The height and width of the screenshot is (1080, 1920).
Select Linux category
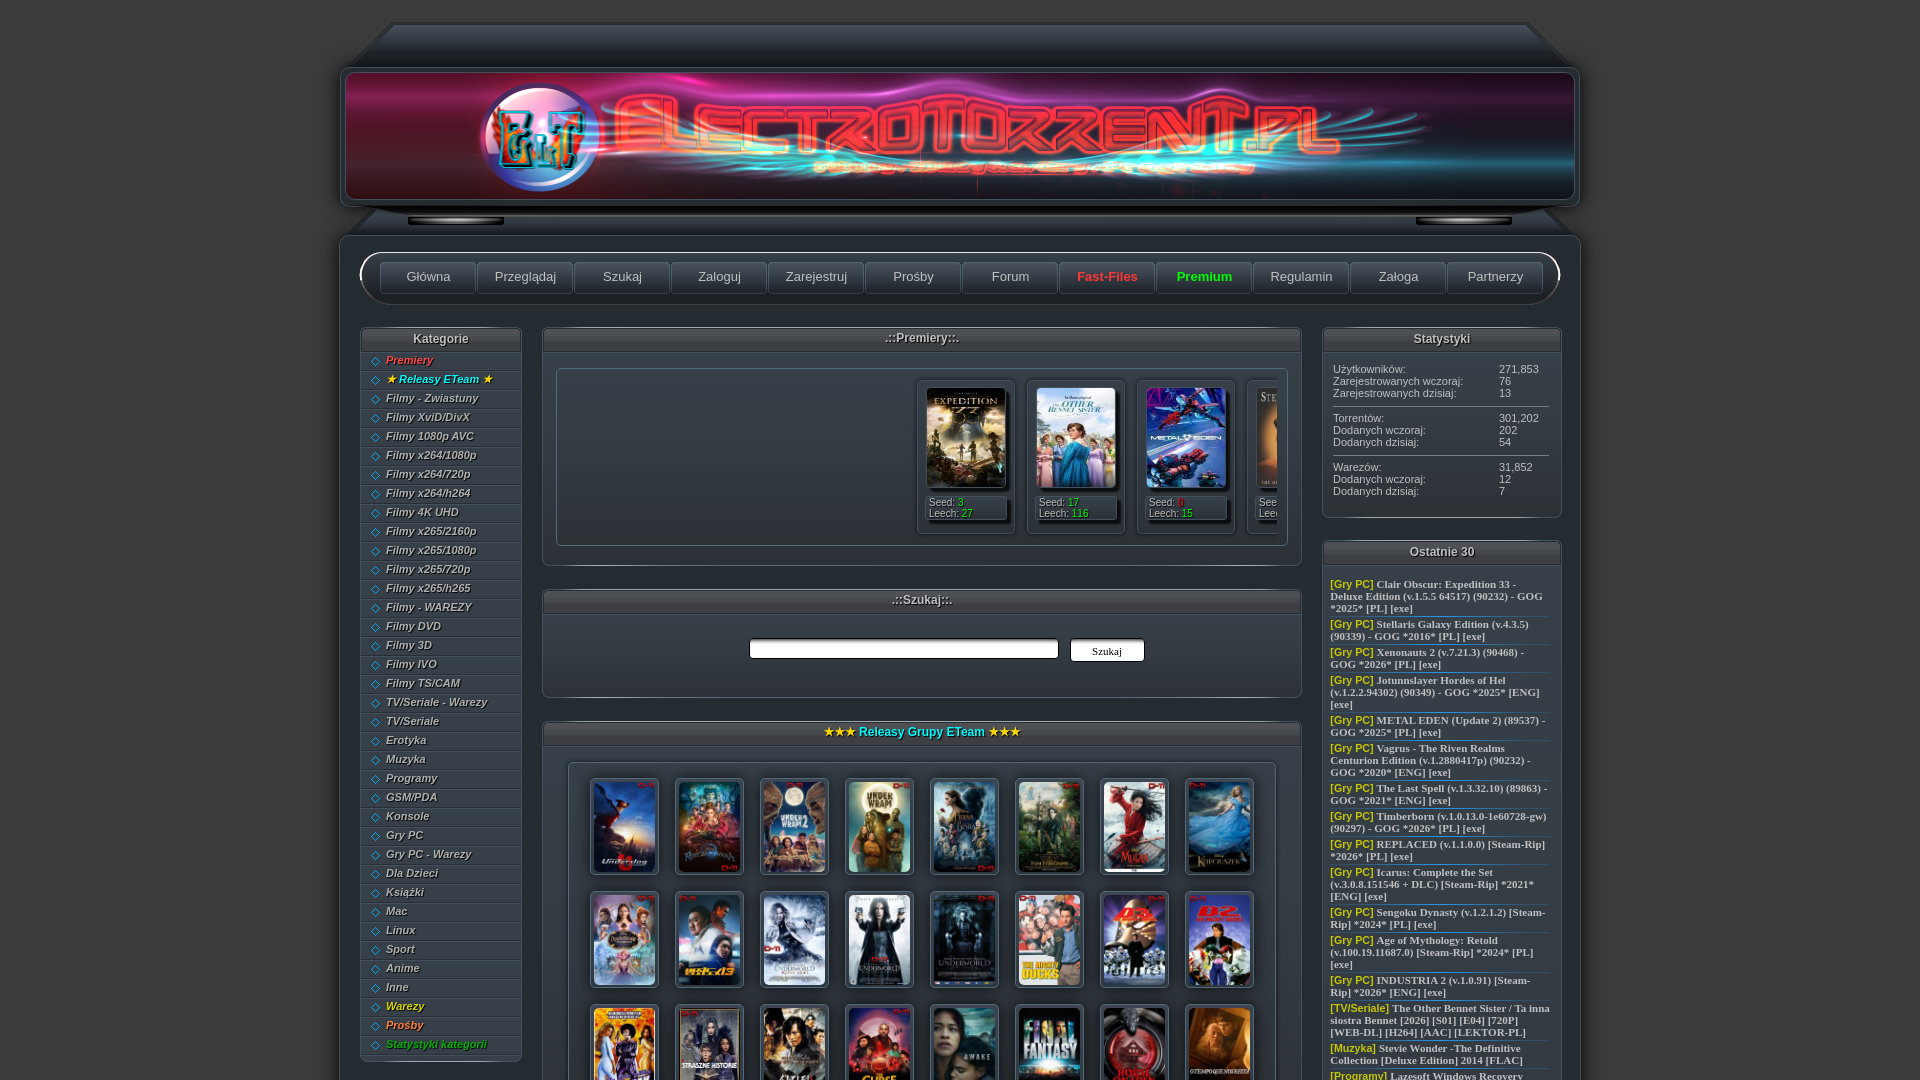400,930
